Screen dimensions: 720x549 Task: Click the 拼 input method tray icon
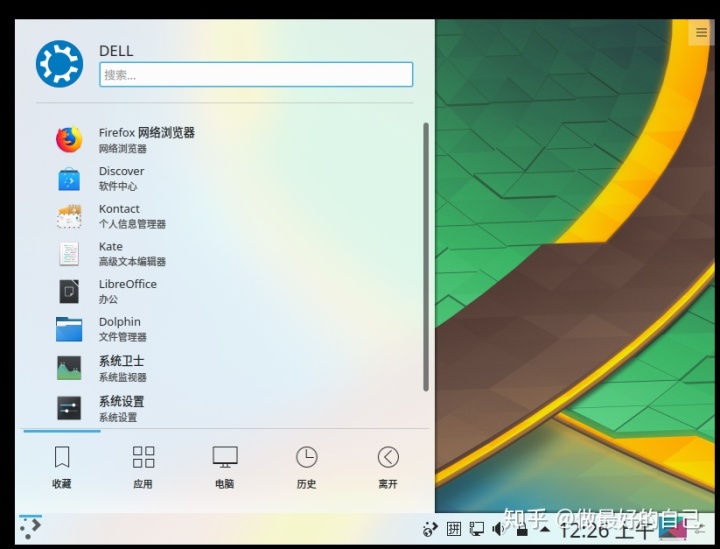(454, 529)
